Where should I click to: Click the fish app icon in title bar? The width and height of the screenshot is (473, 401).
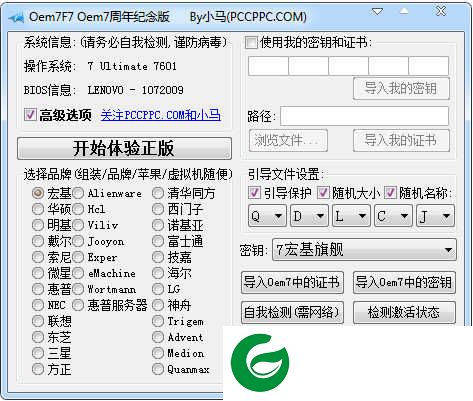point(16,17)
